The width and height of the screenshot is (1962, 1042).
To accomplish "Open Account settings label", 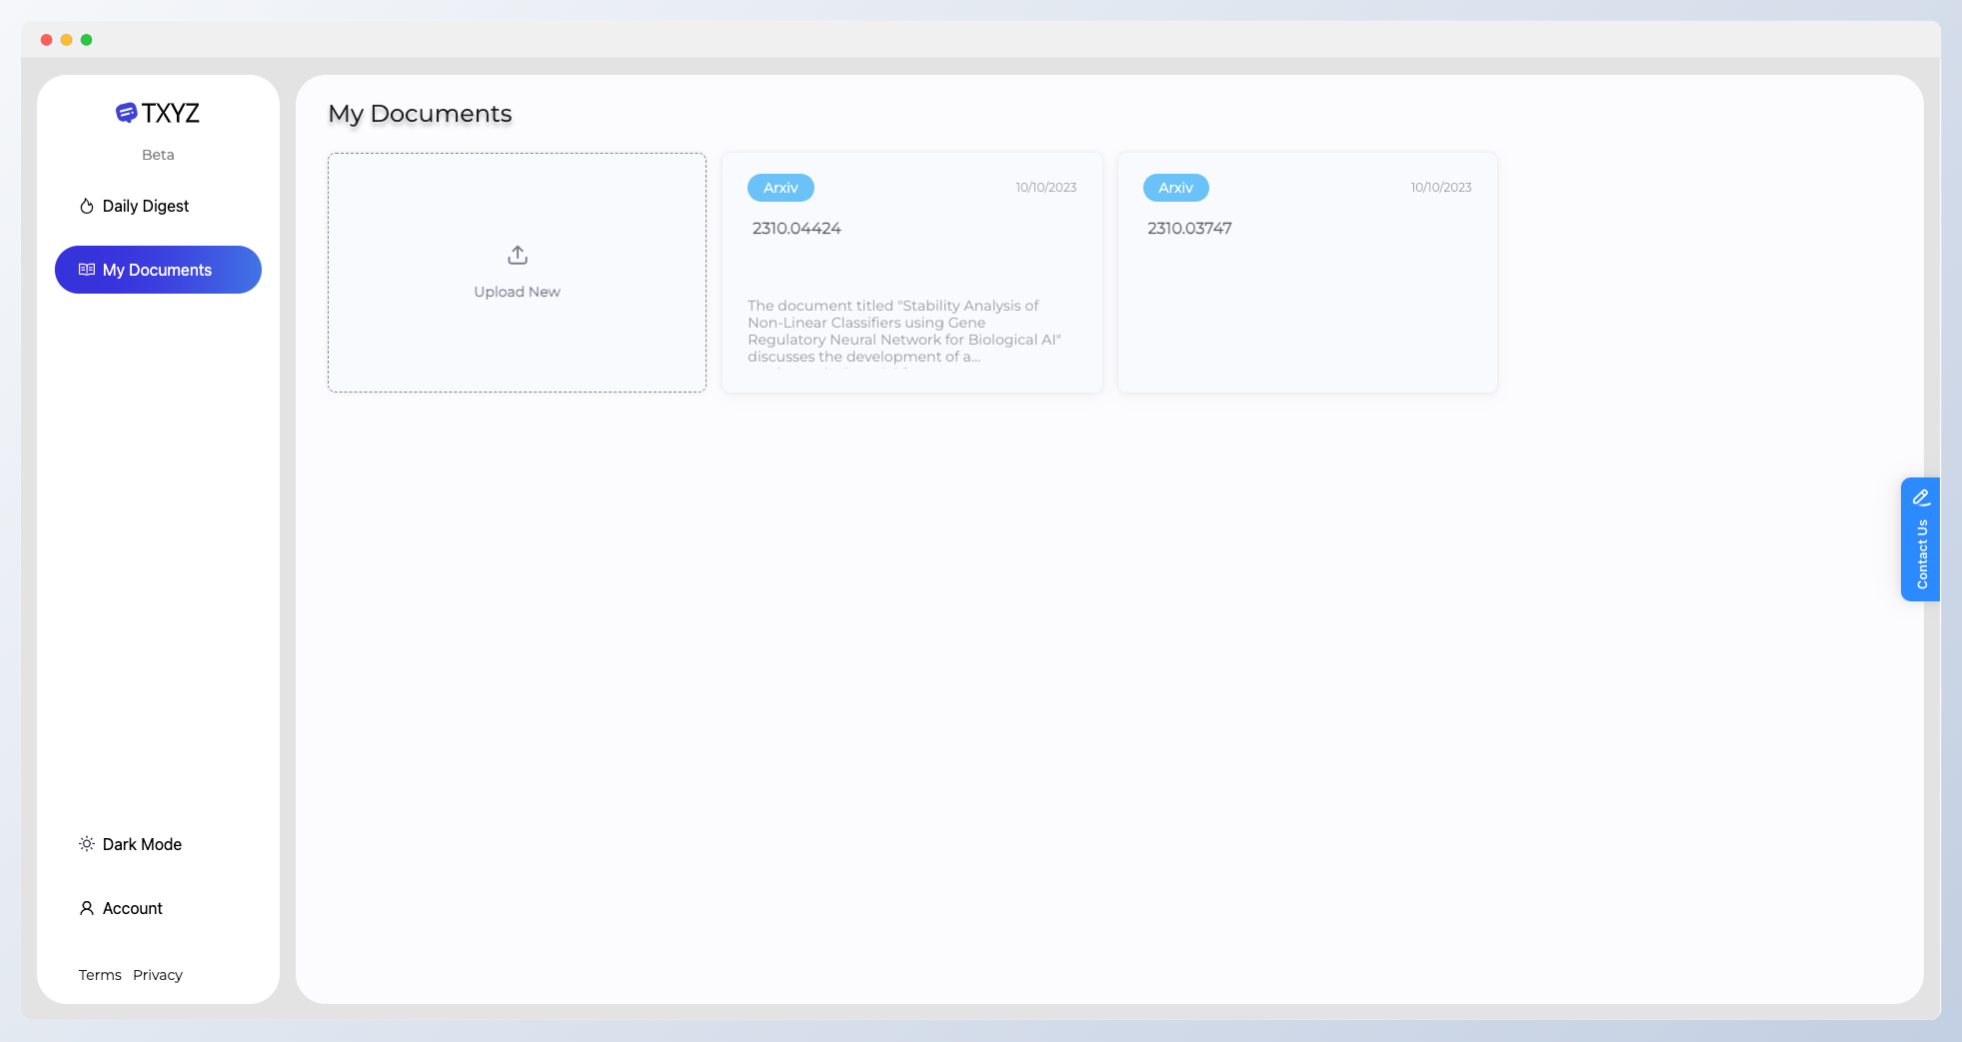I will [x=132, y=908].
